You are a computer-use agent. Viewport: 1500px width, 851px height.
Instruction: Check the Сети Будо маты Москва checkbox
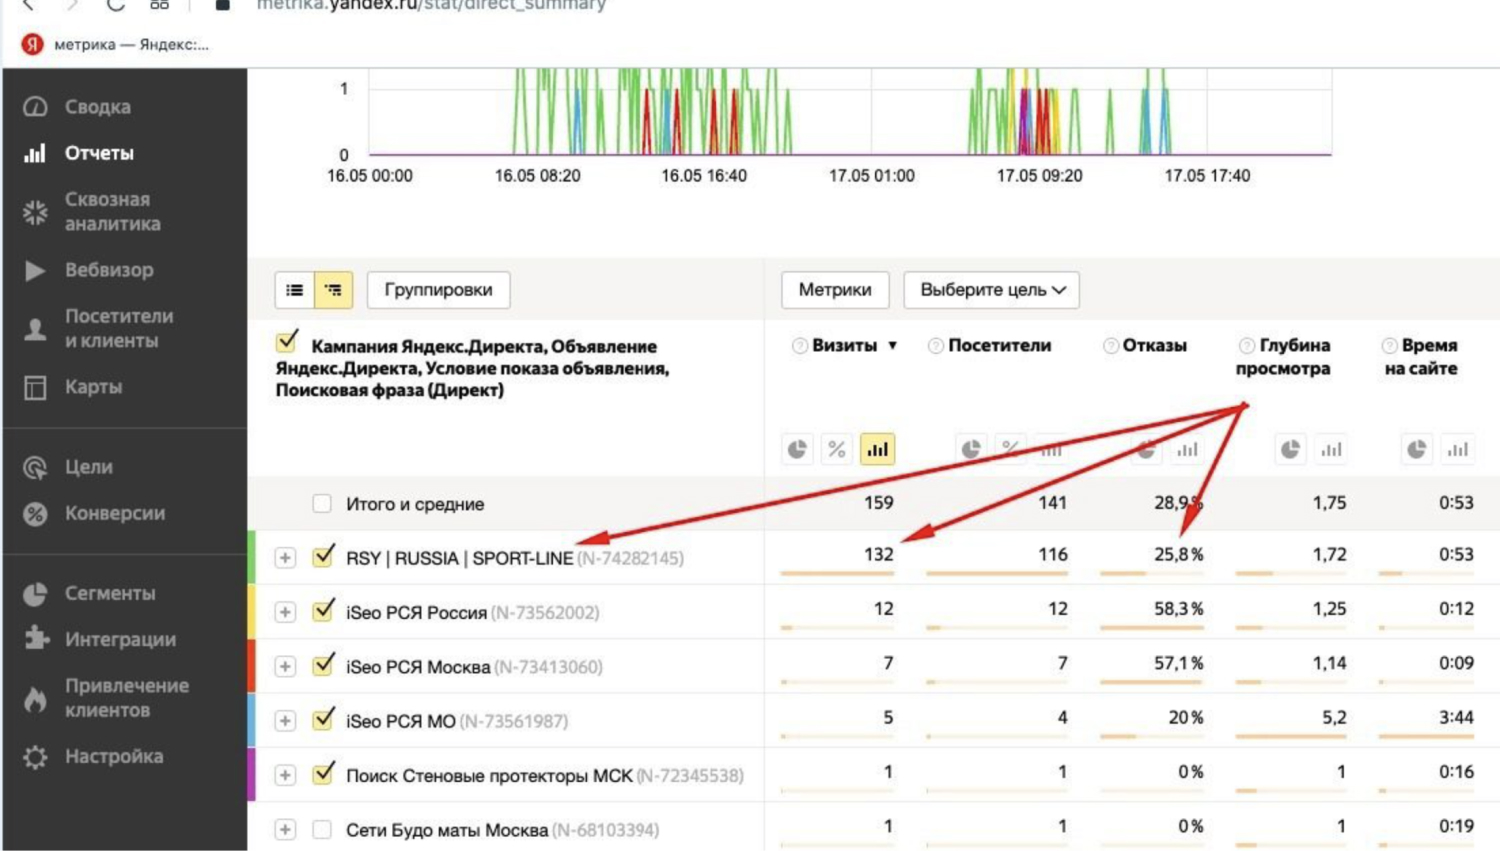click(x=322, y=829)
